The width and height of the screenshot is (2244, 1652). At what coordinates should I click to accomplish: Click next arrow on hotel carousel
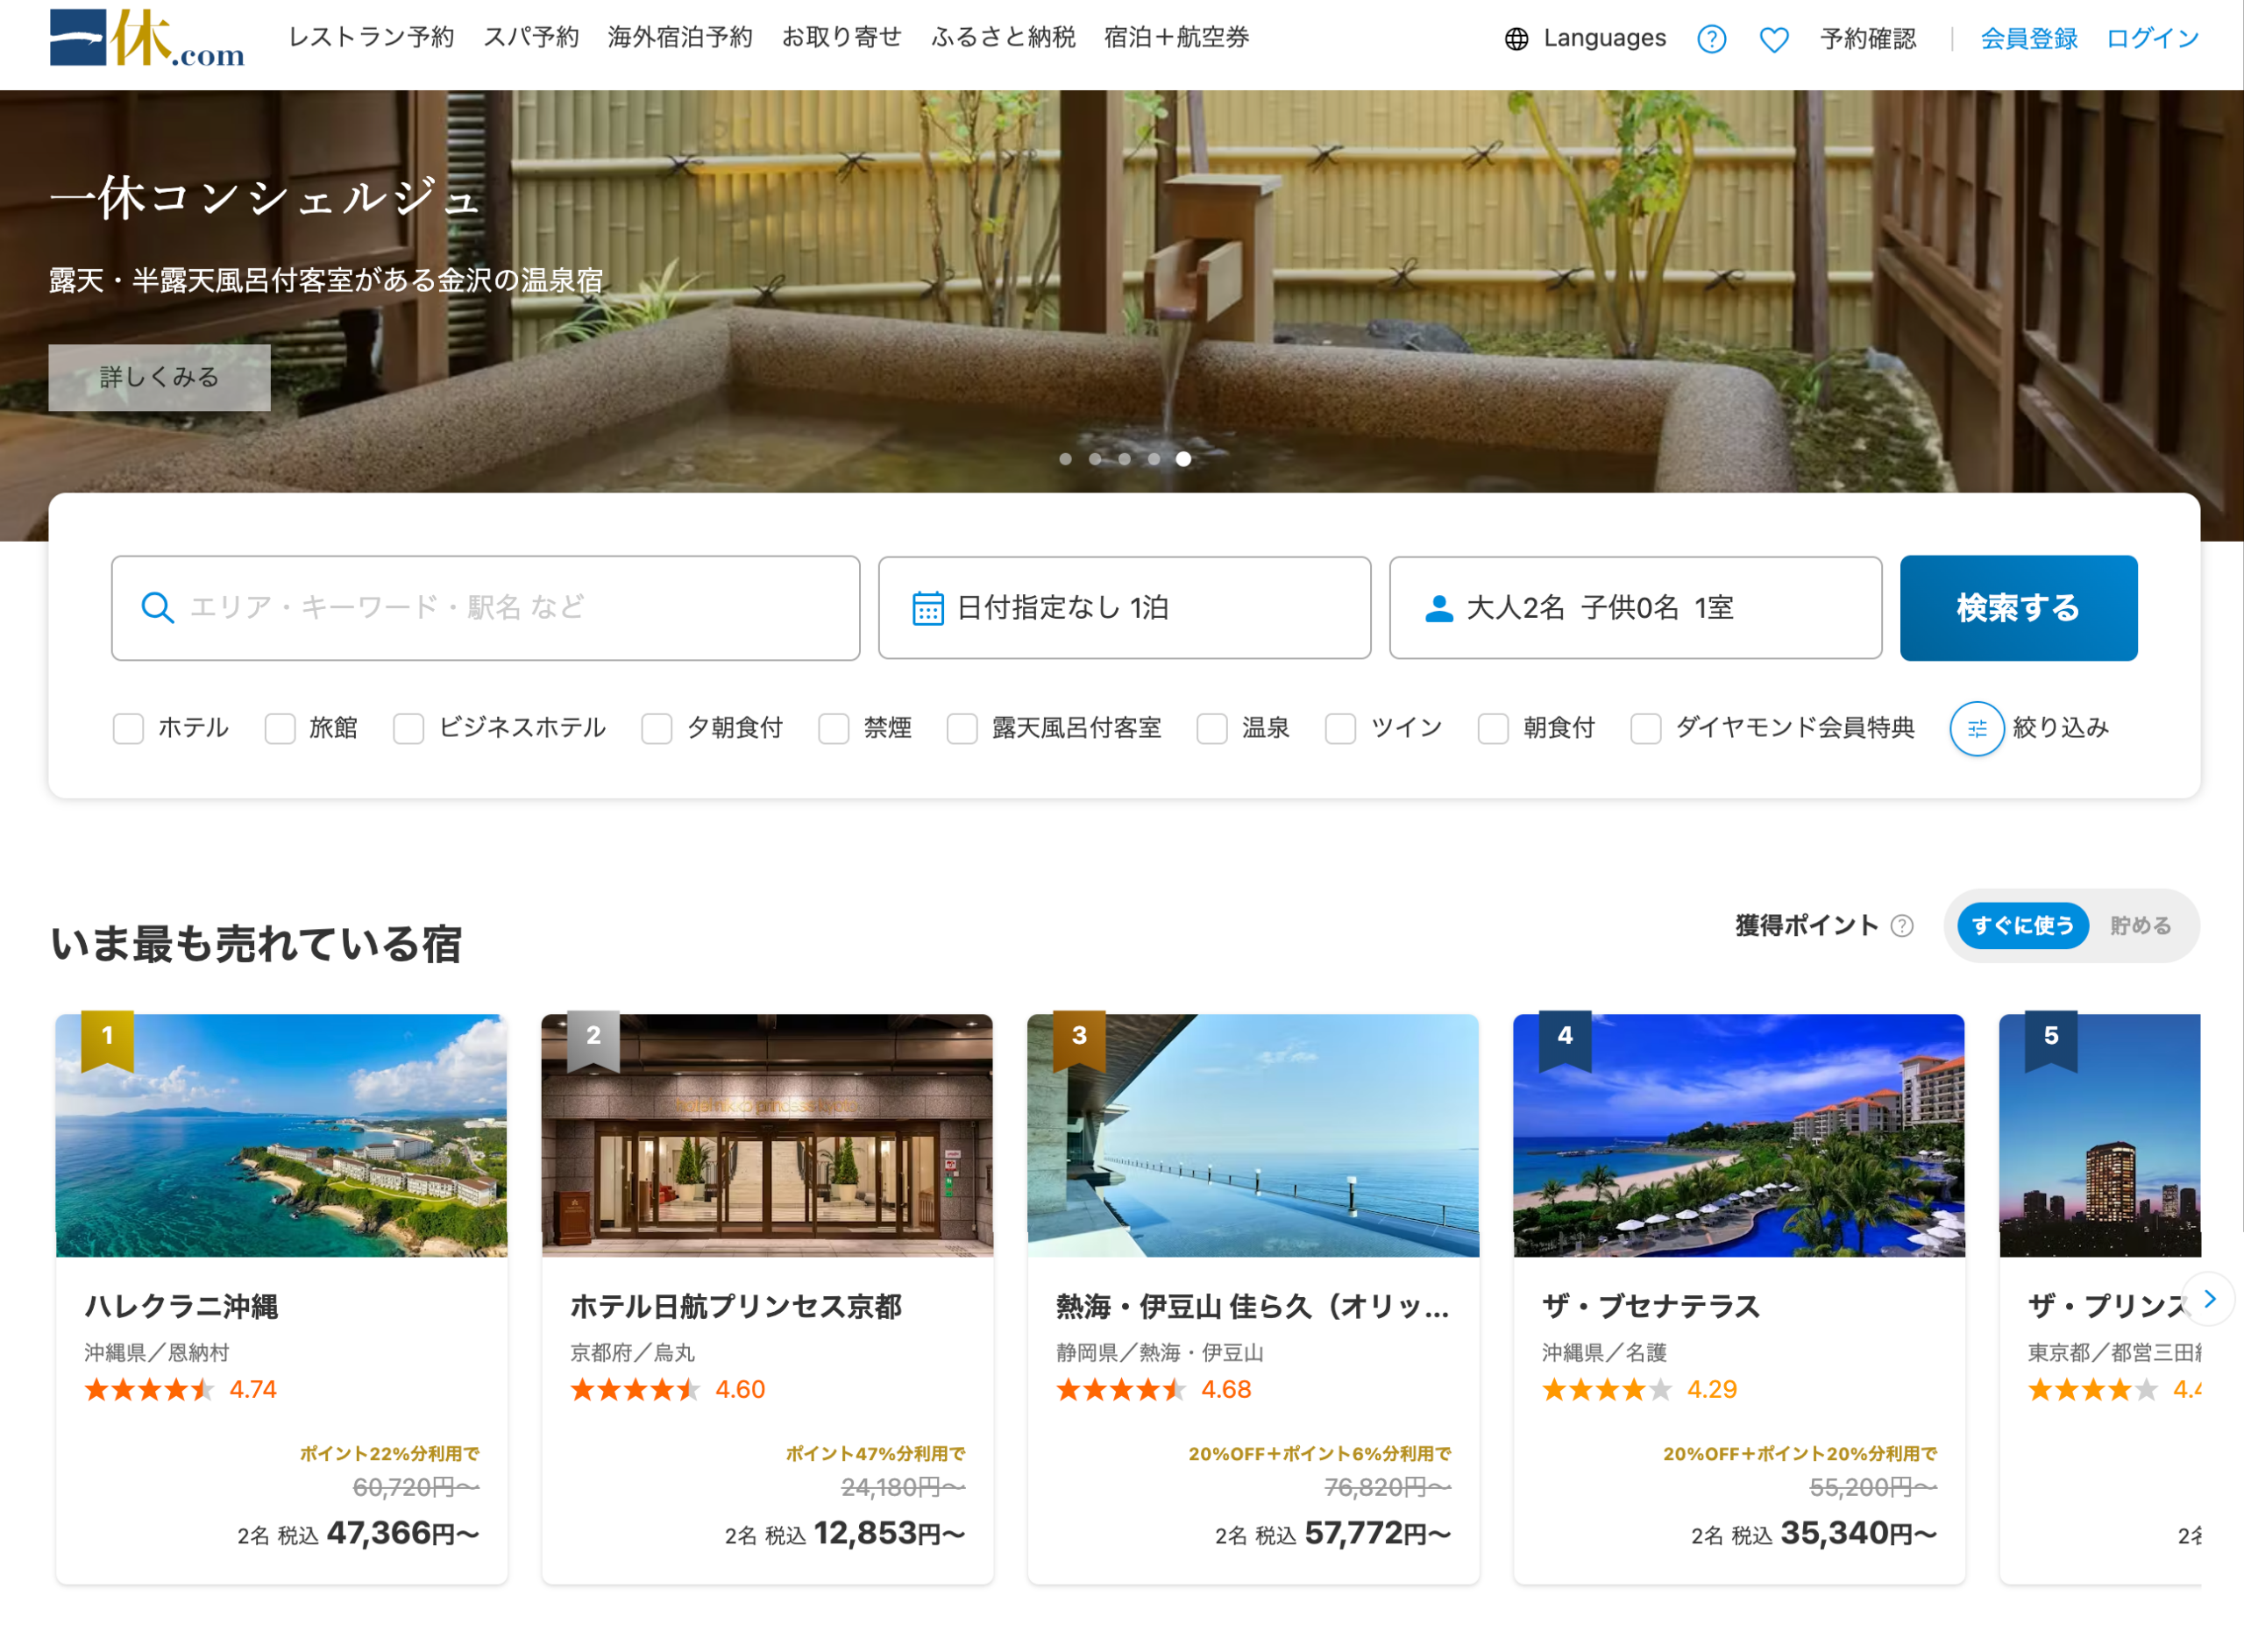[x=2209, y=1298]
